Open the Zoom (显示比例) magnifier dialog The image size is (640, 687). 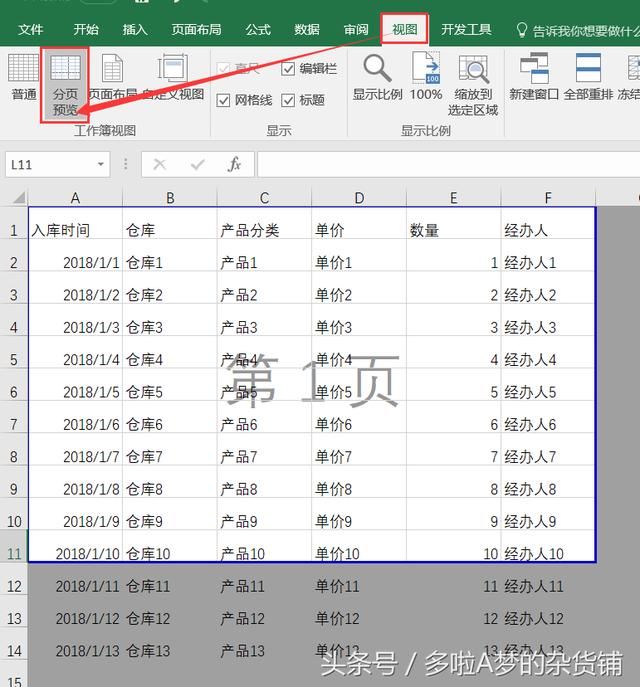tap(377, 77)
